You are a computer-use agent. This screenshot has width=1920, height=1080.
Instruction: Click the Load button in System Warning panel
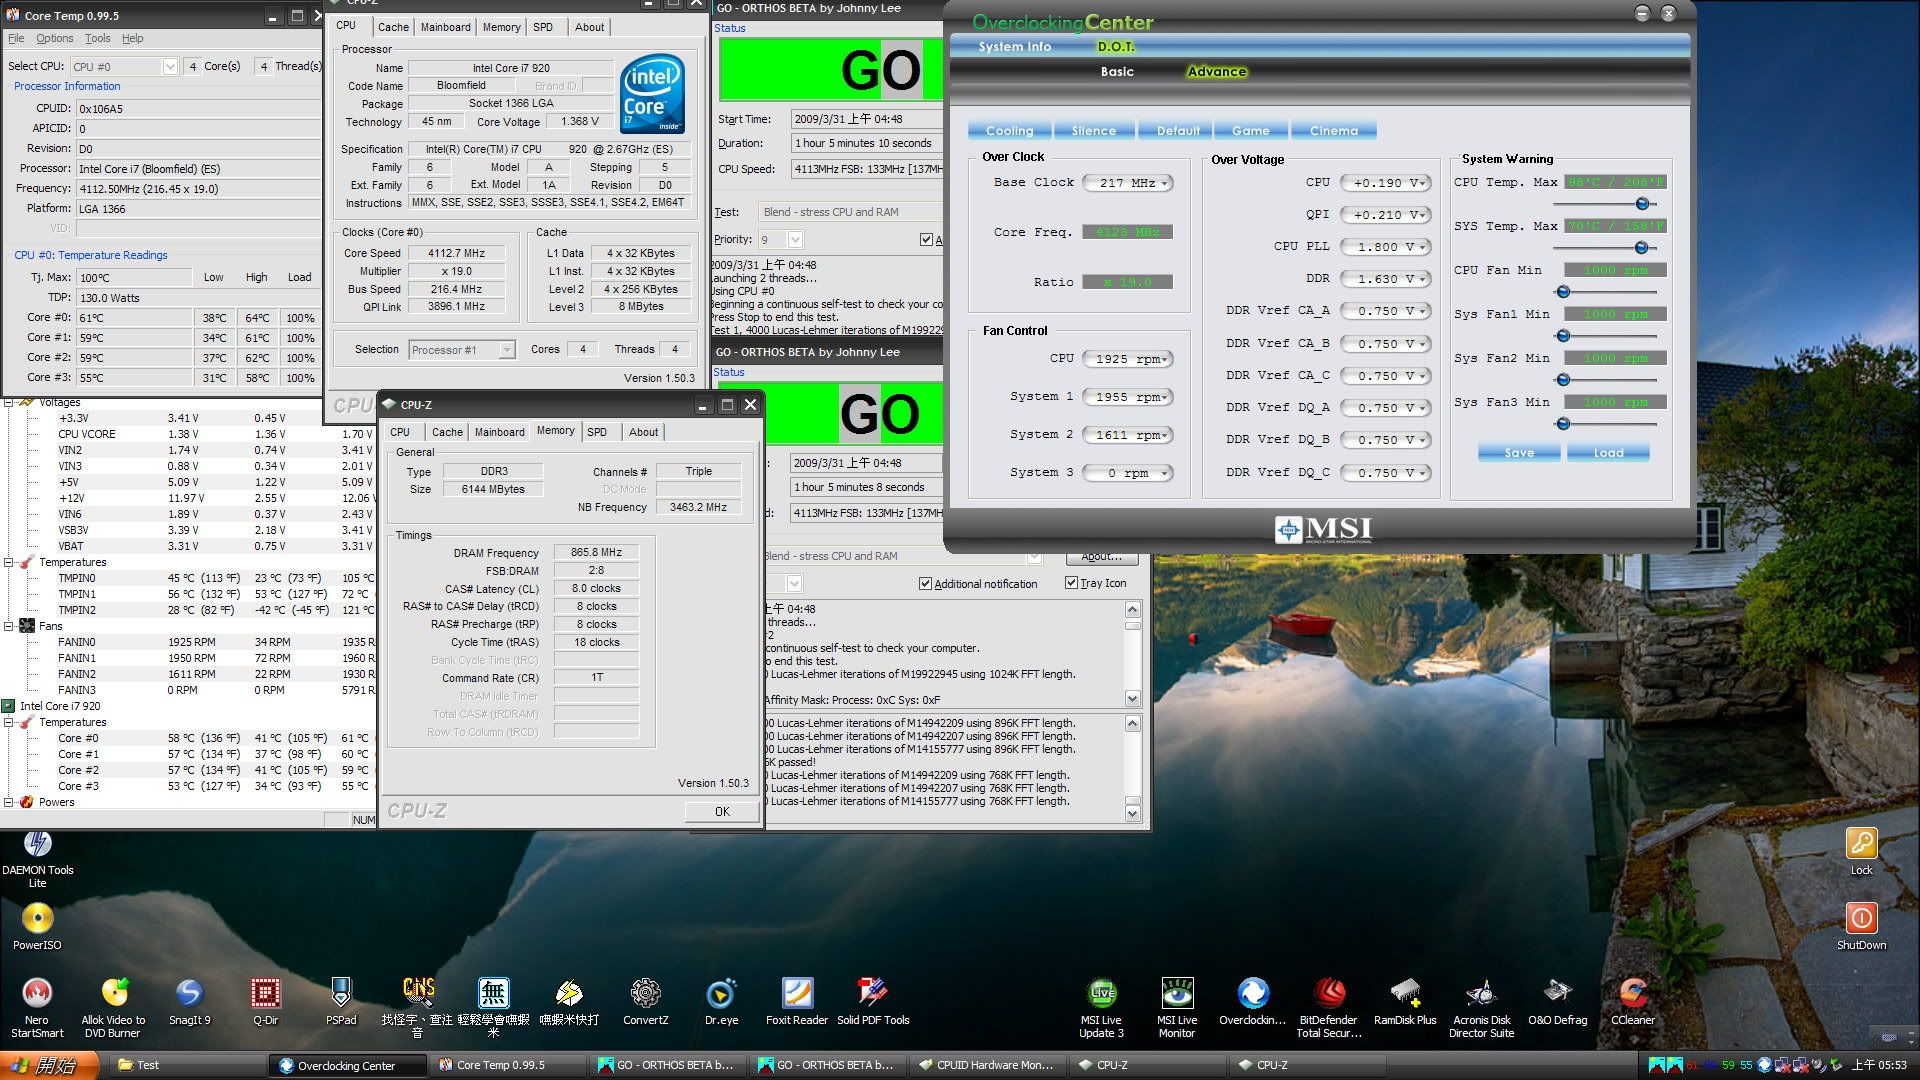coord(1607,452)
